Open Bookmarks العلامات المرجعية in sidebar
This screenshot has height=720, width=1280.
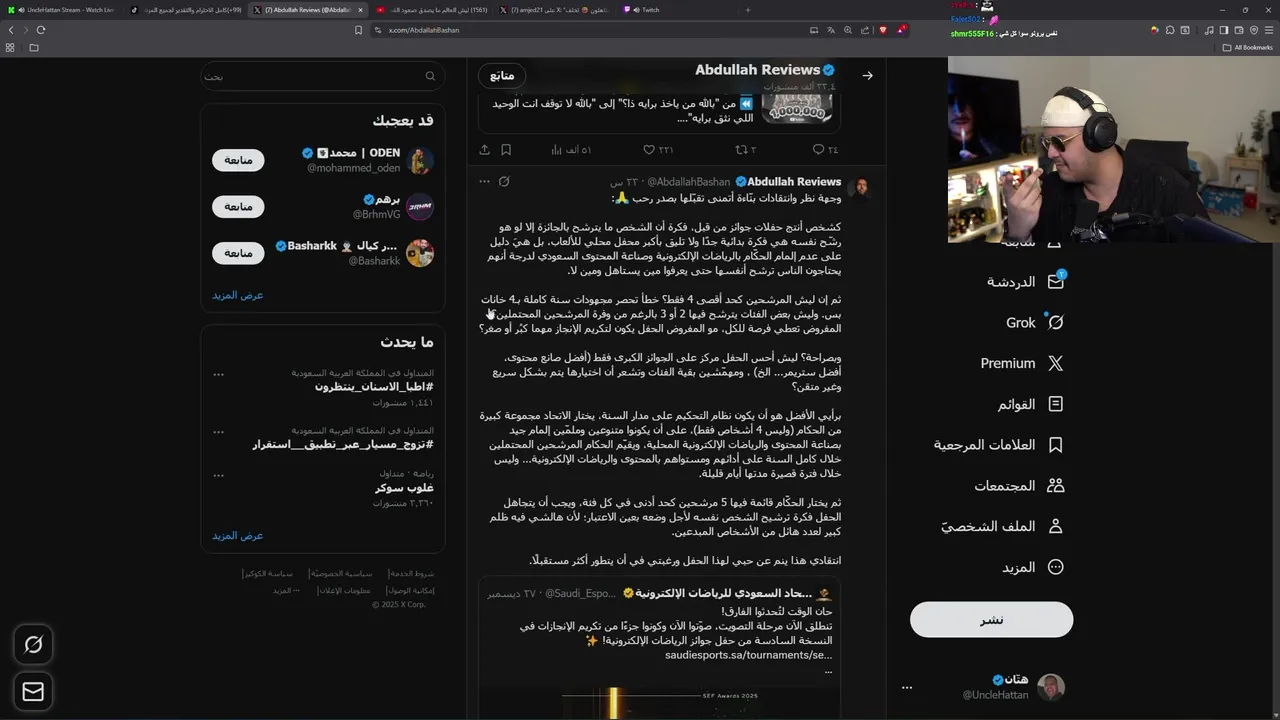tap(999, 445)
